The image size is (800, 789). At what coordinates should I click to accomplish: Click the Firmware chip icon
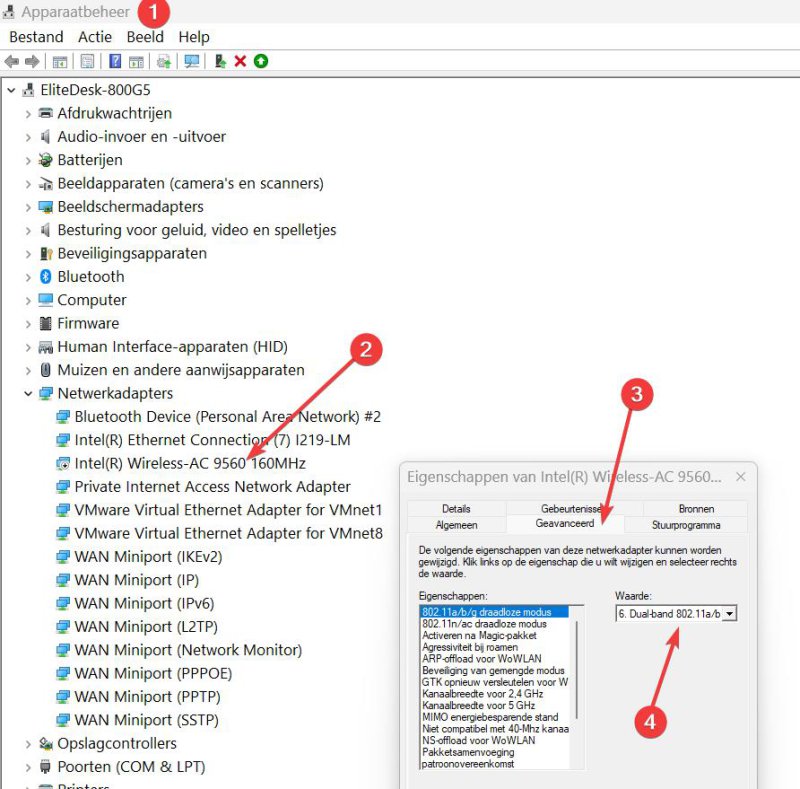(x=45, y=323)
